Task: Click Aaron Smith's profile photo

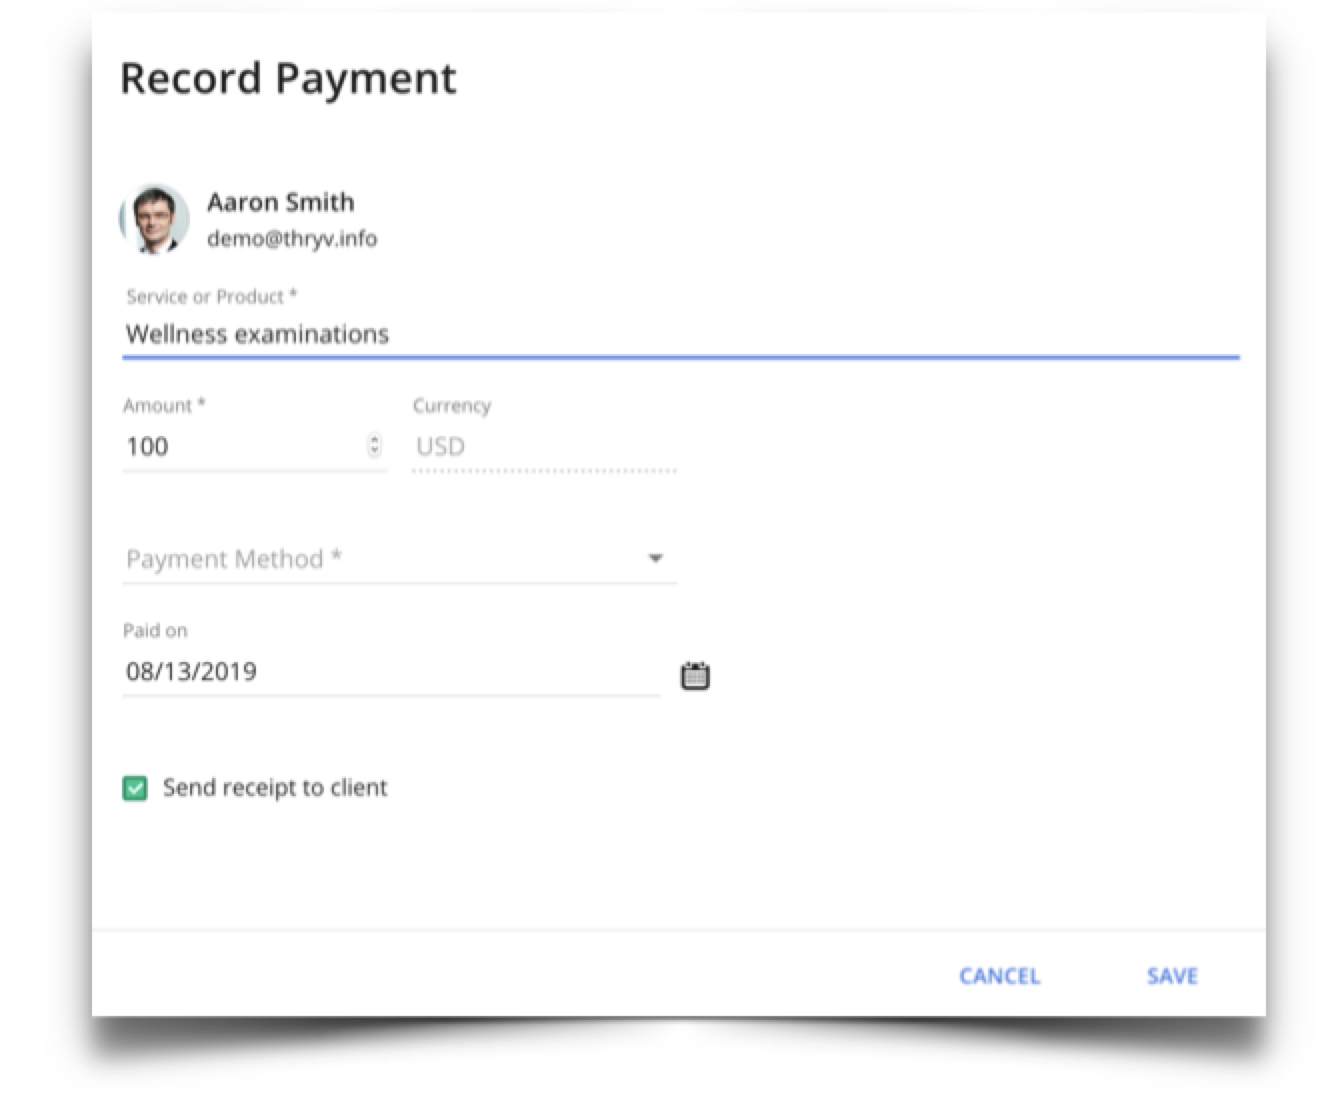Action: pyautogui.click(x=155, y=218)
